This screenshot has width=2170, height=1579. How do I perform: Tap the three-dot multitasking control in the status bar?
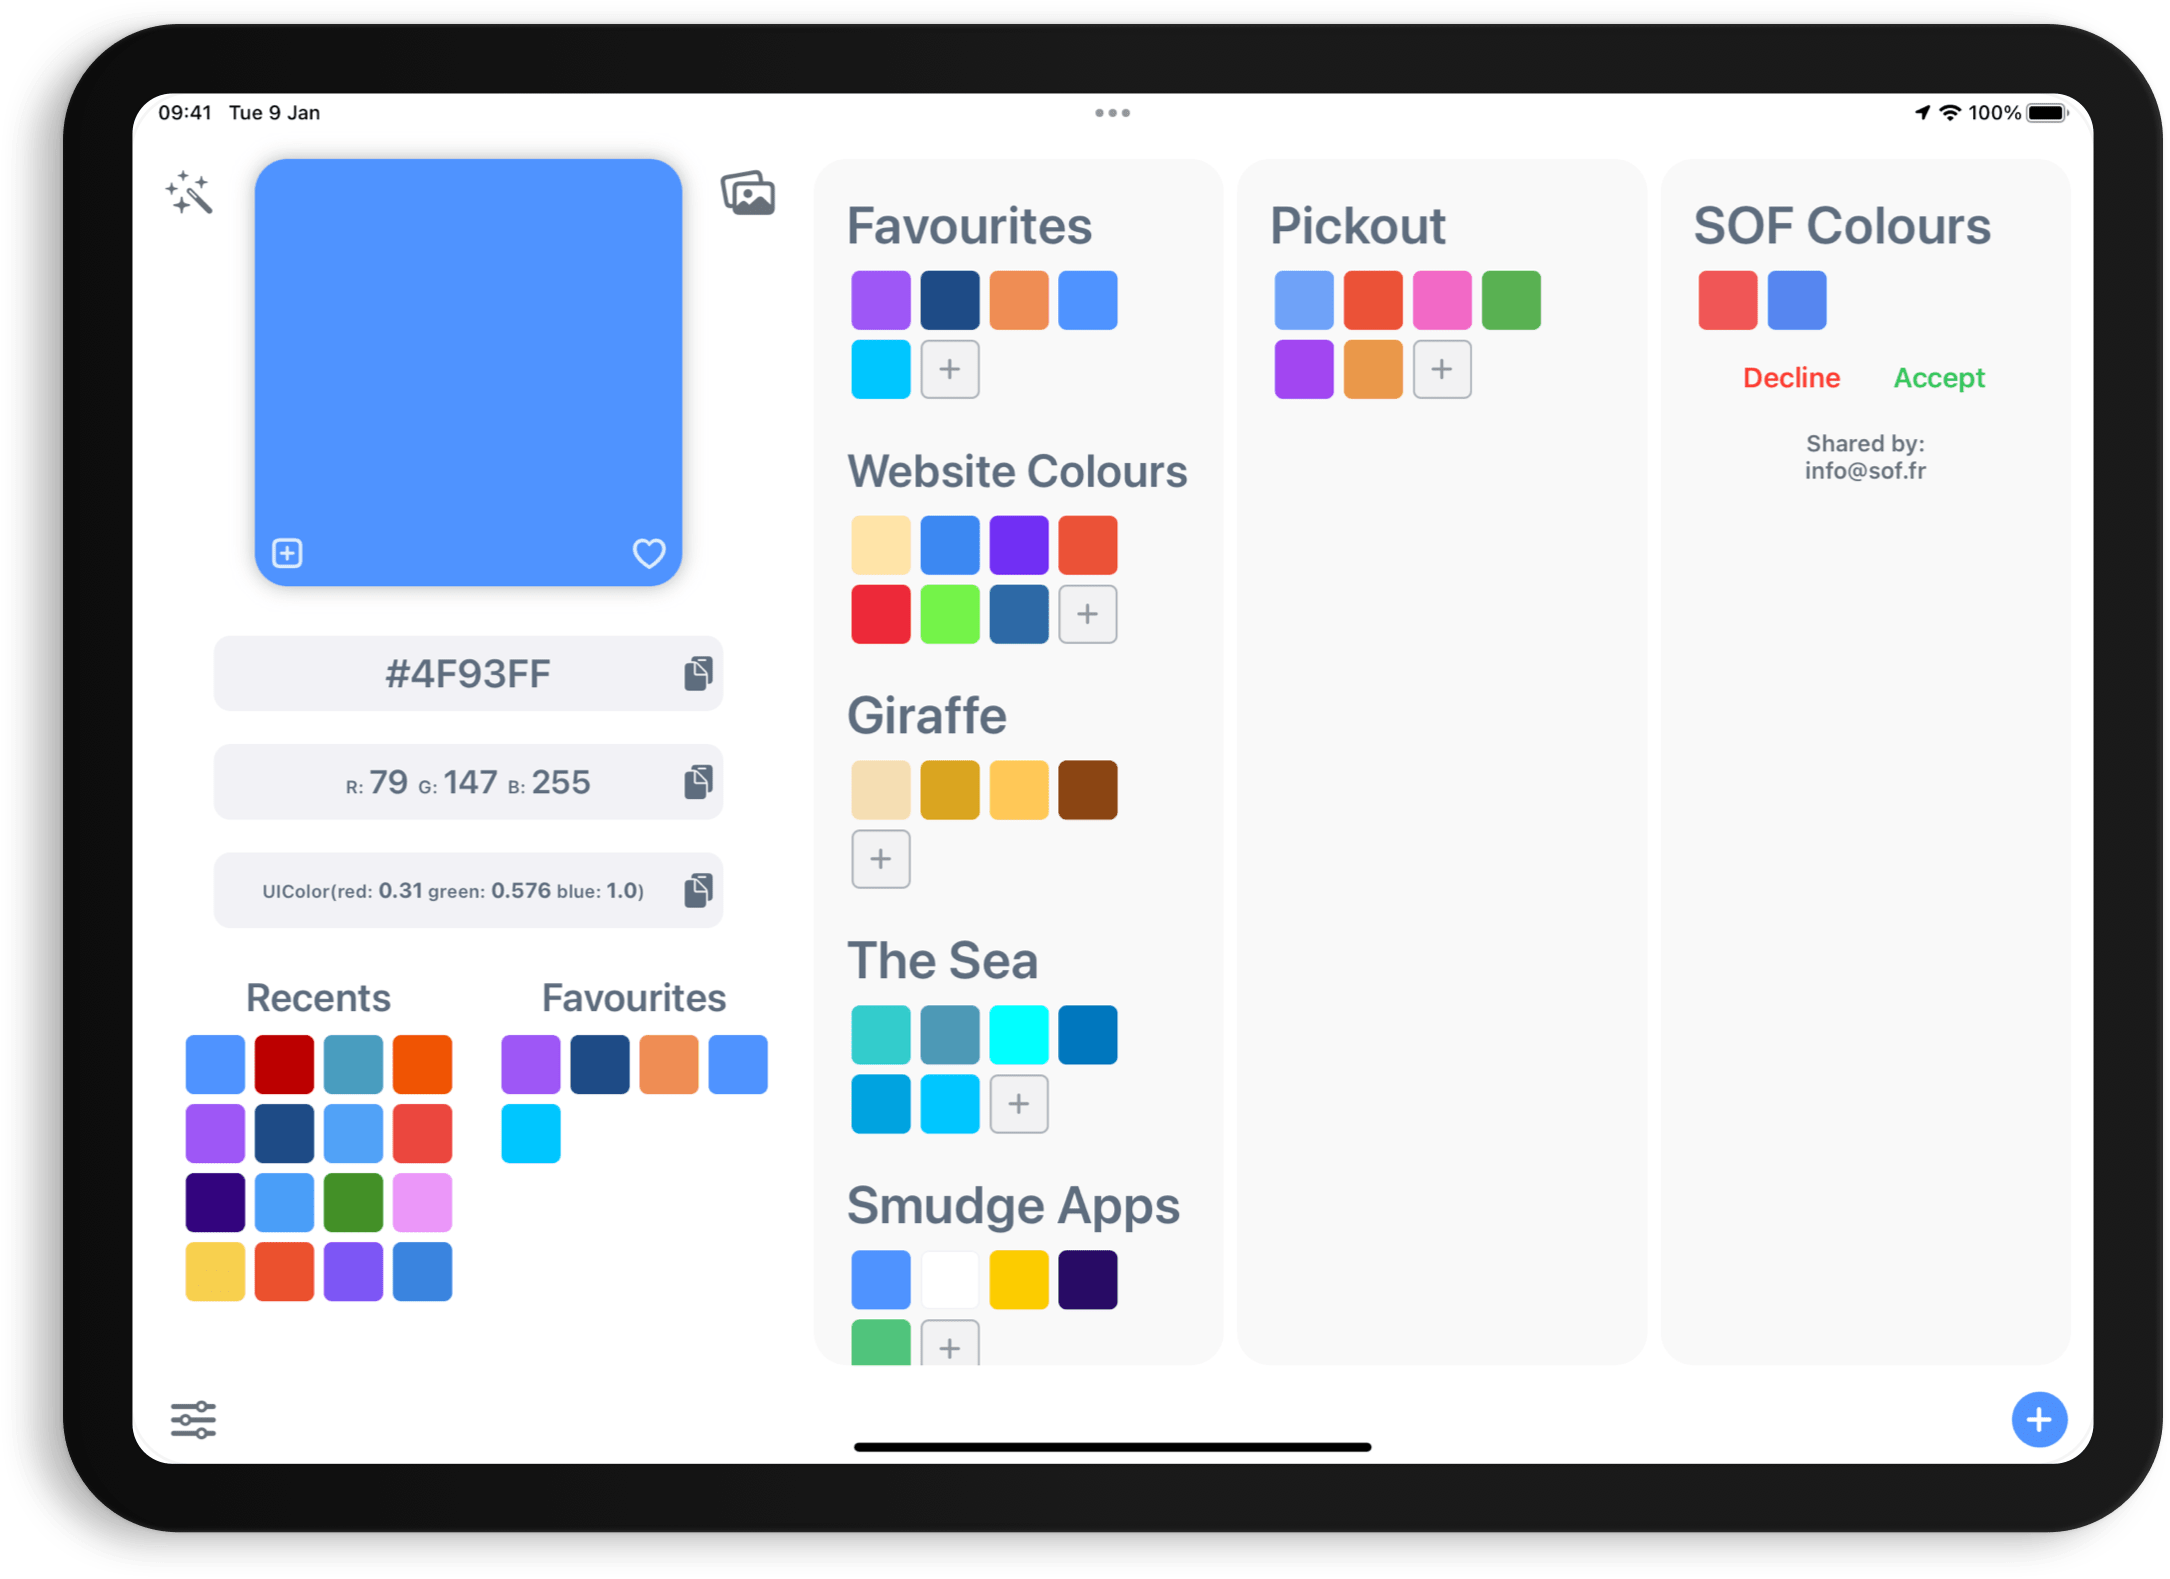(x=1112, y=113)
